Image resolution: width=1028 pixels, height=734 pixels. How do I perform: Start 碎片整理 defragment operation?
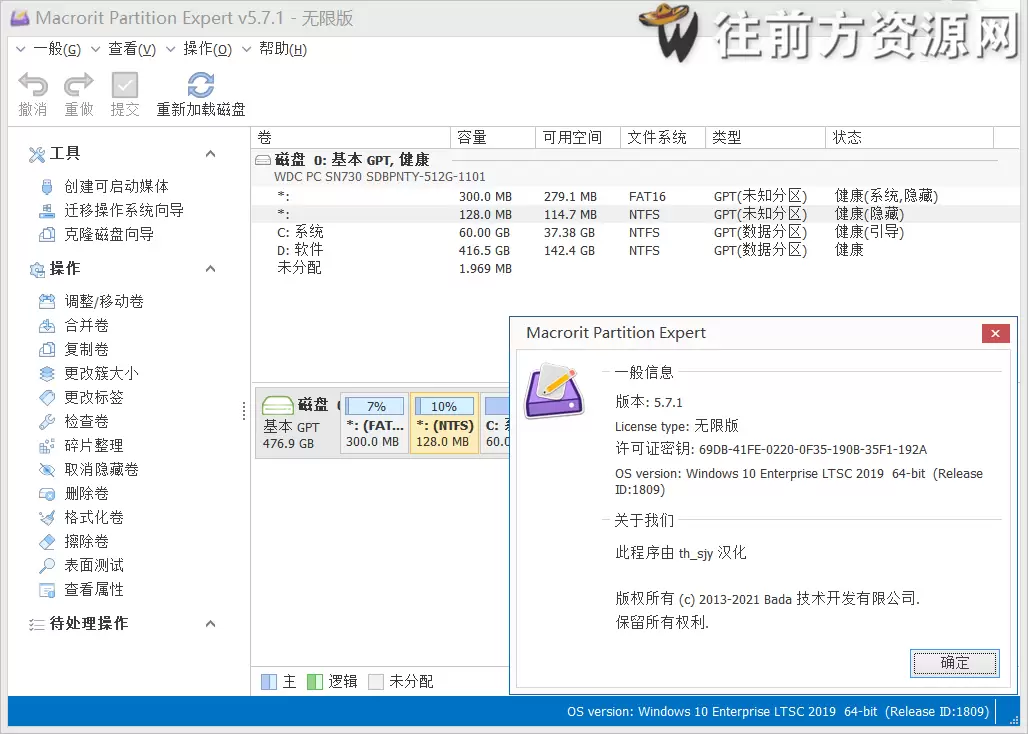click(94, 446)
